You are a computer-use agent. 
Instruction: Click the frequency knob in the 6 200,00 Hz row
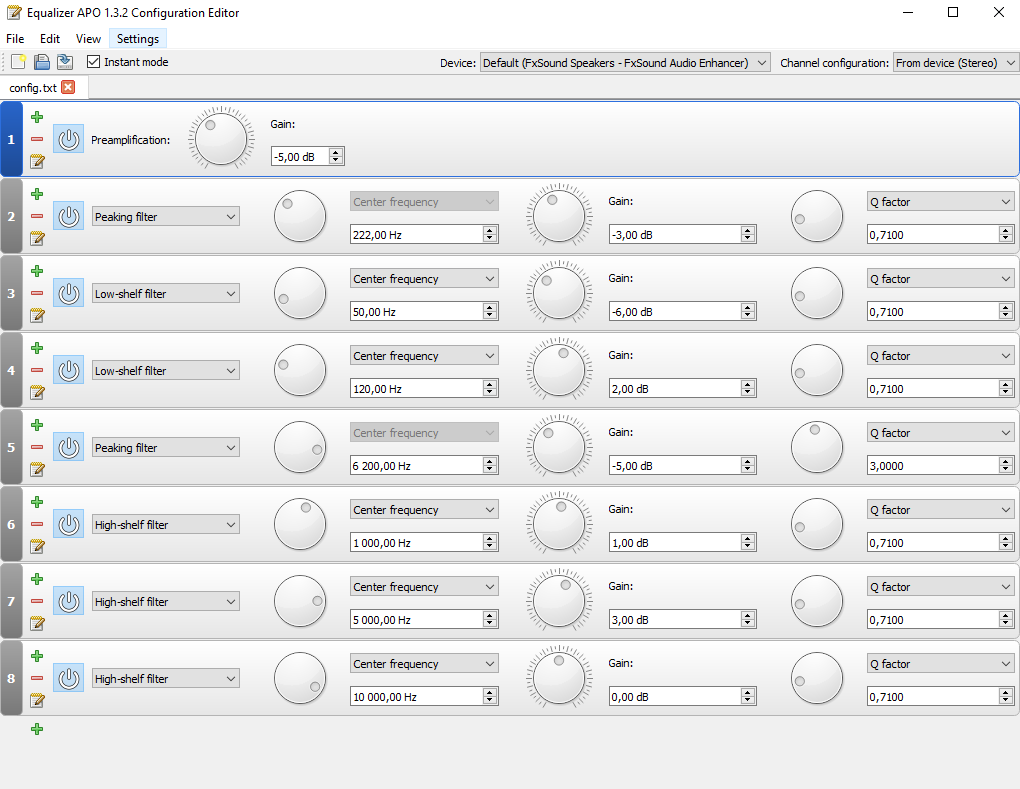pyautogui.click(x=300, y=447)
